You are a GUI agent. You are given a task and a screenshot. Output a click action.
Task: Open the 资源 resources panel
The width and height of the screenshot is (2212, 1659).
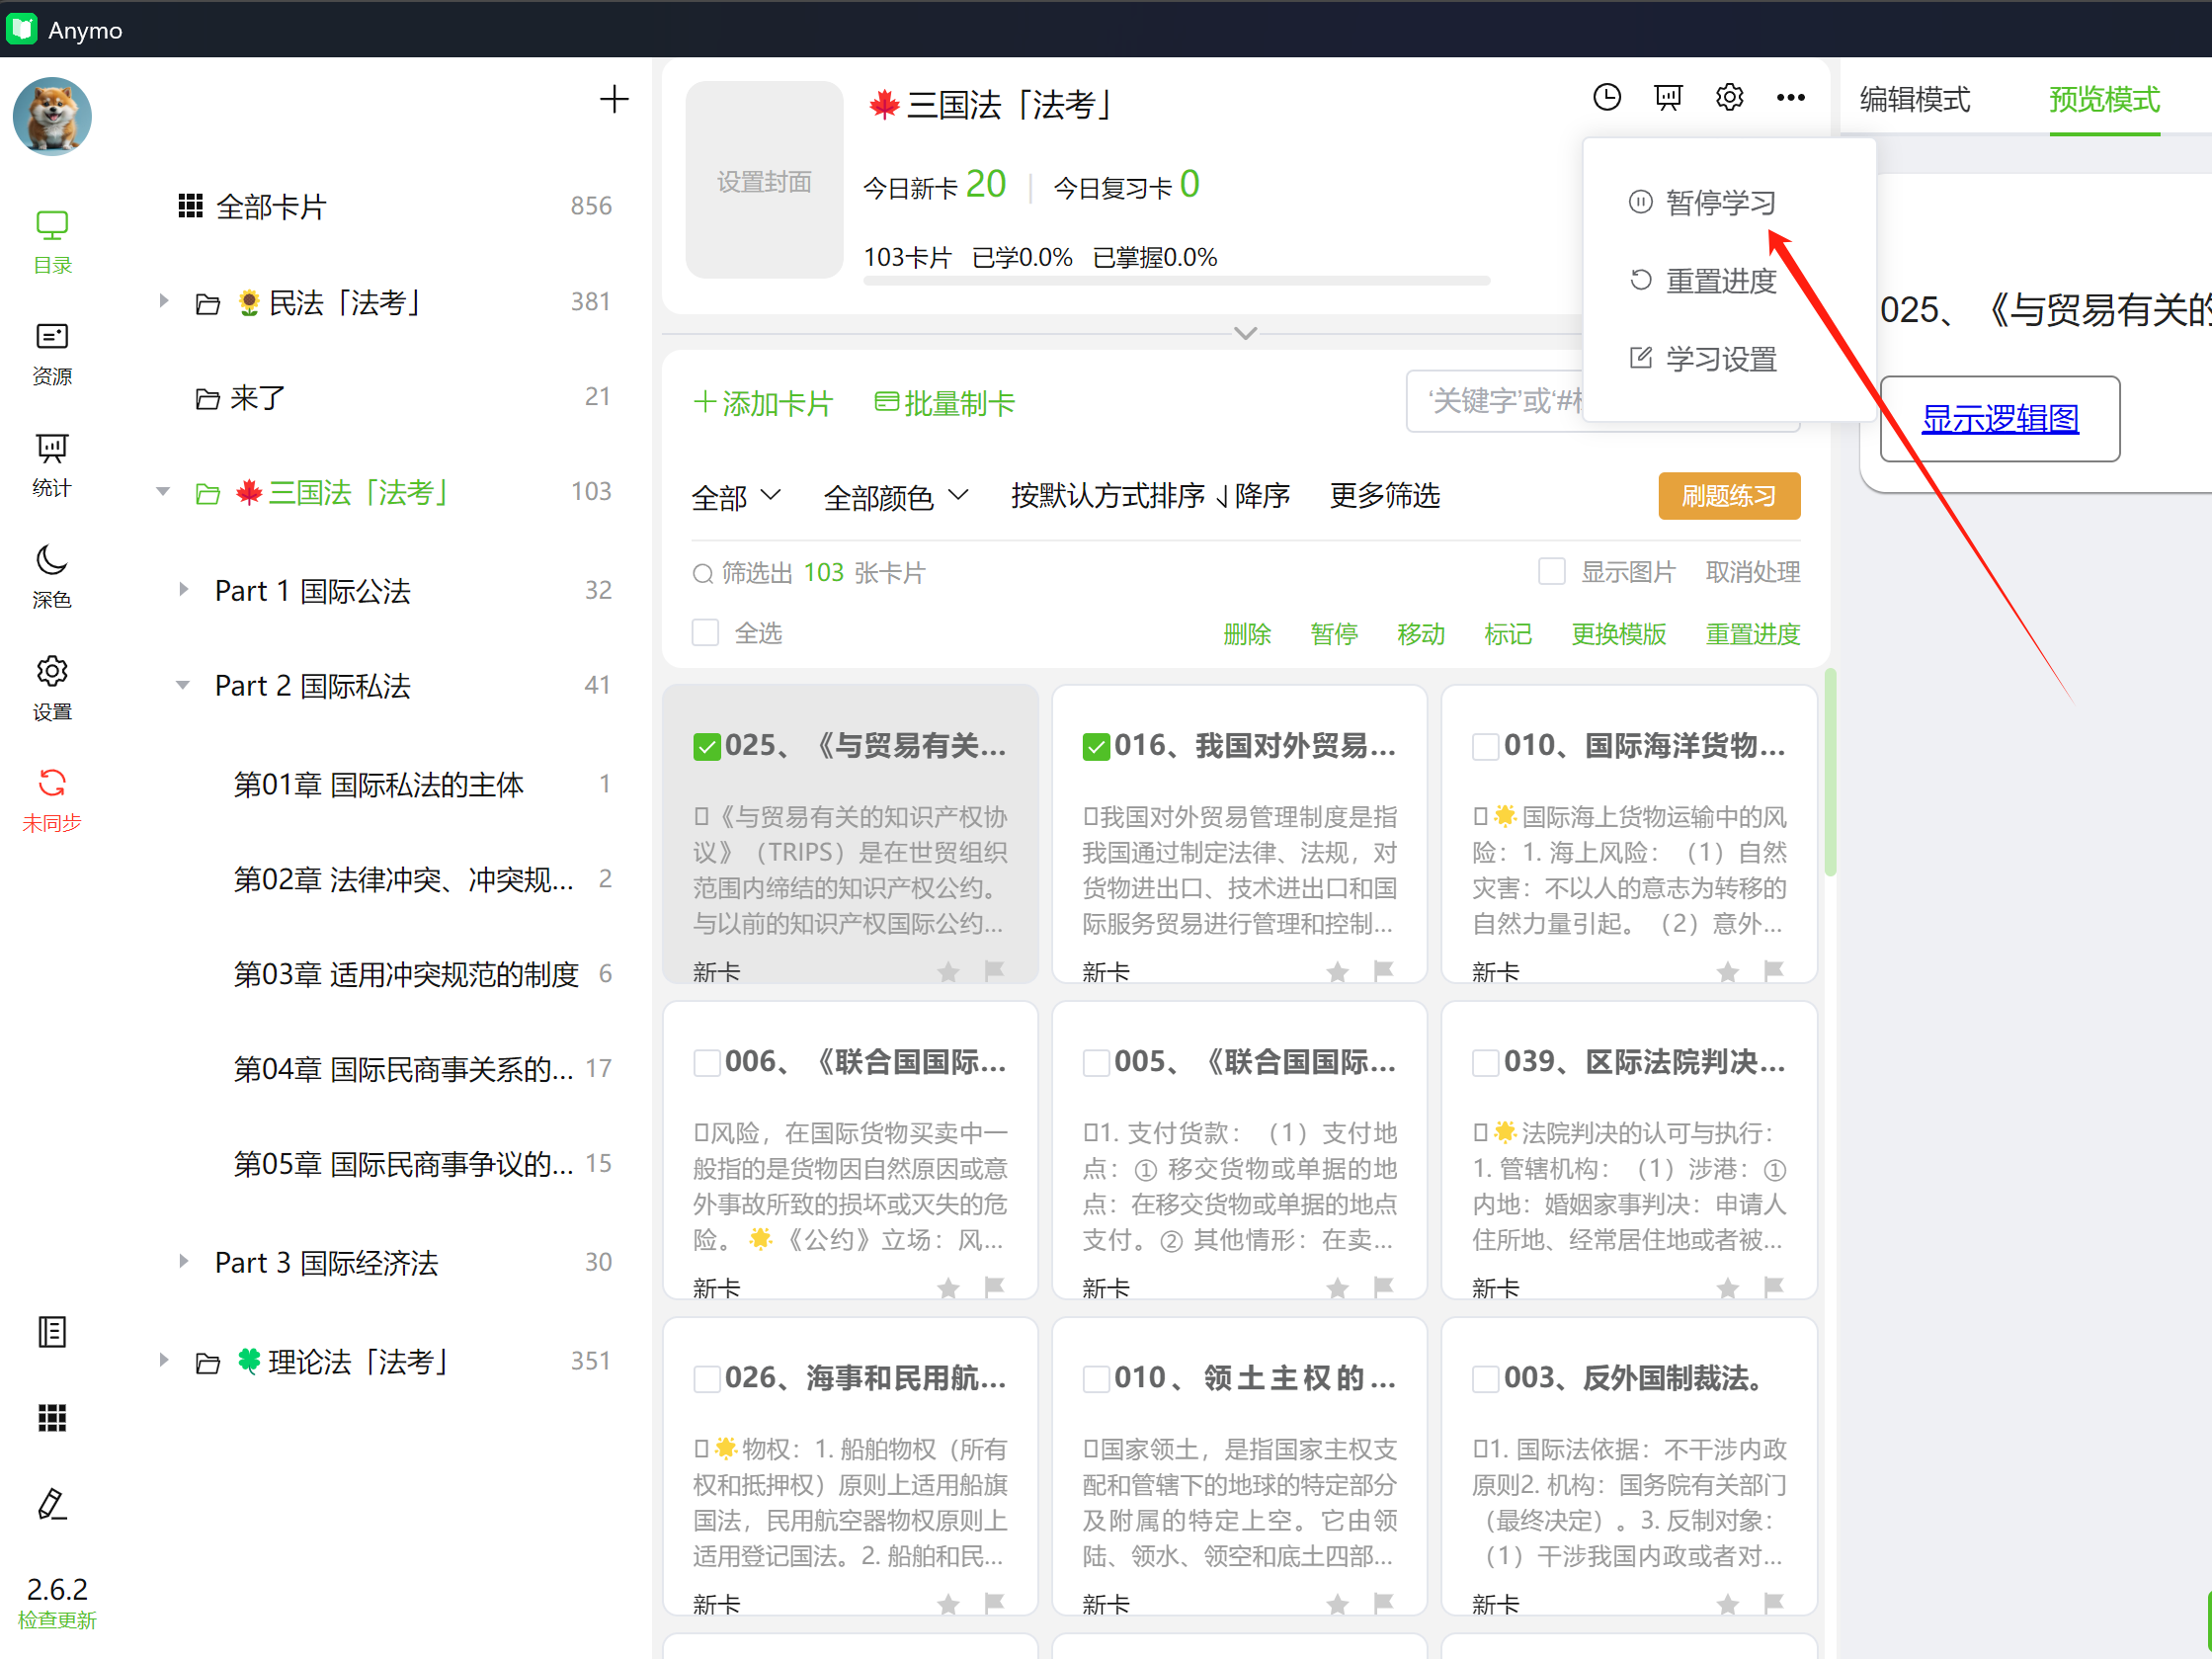tap(52, 354)
